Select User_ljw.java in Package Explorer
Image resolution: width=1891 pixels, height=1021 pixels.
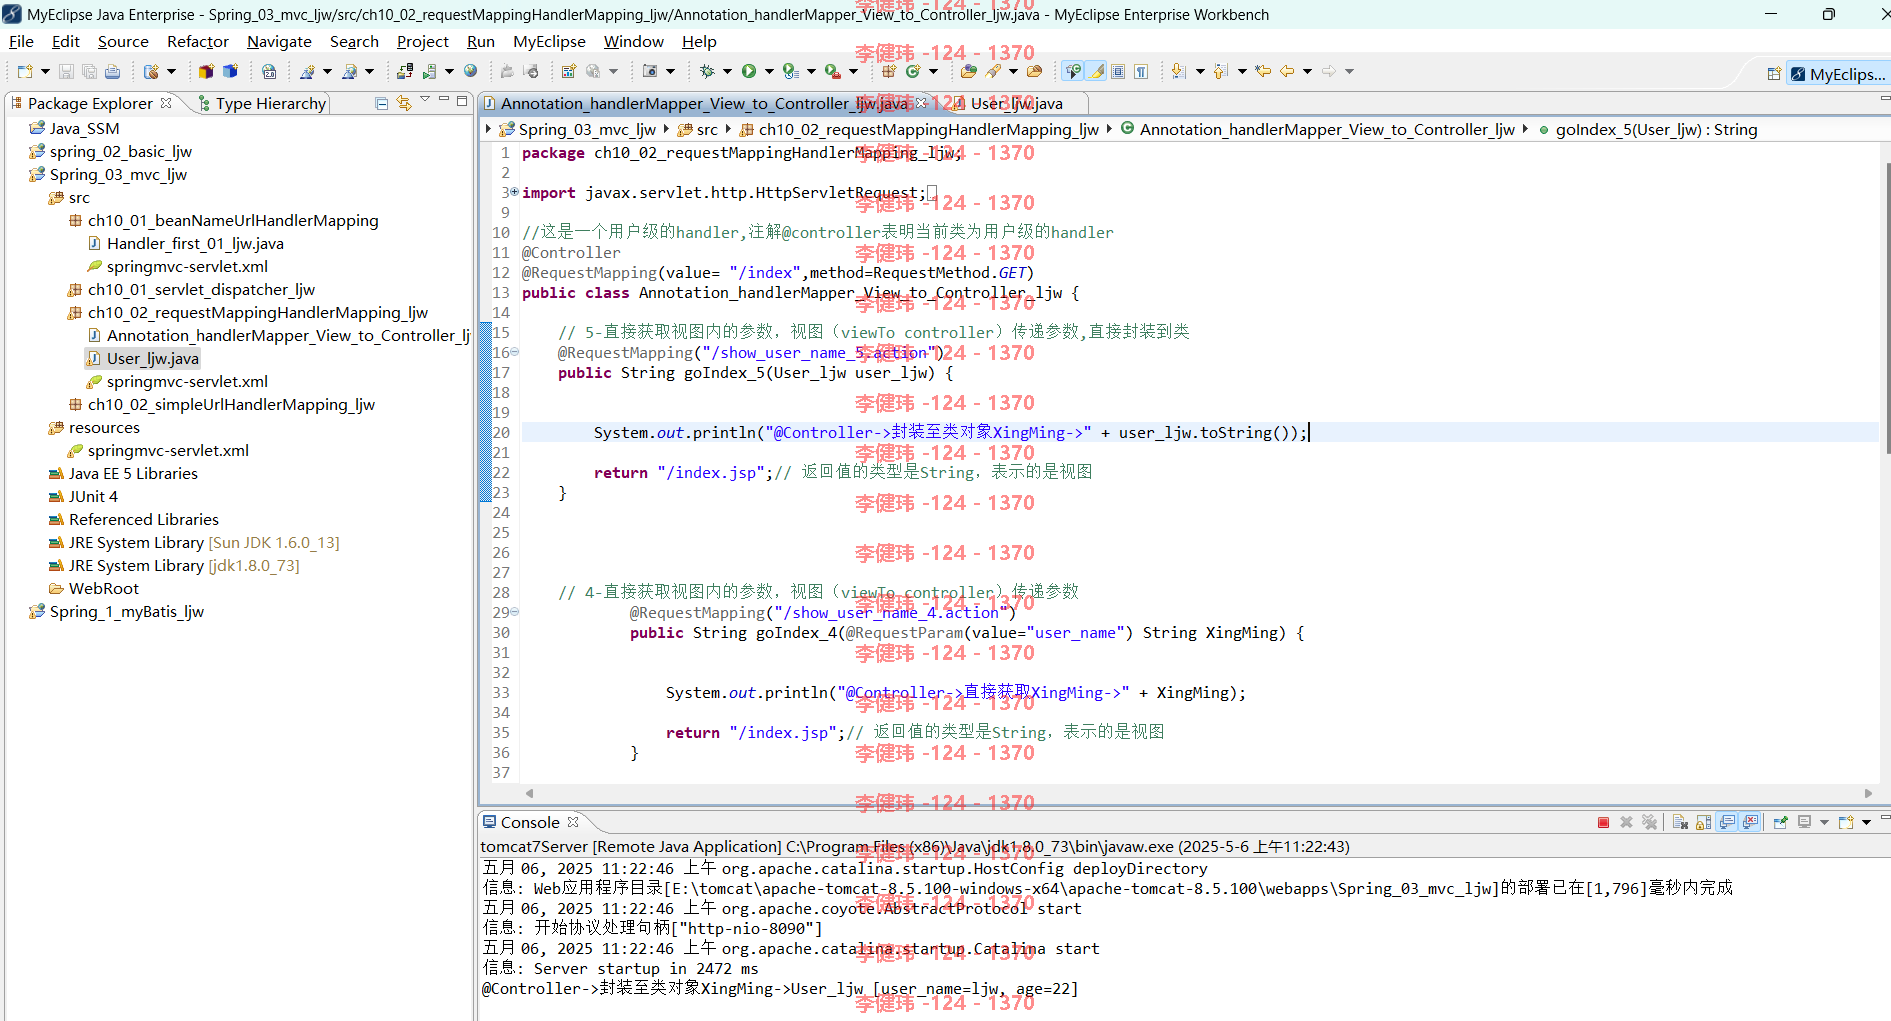point(143,358)
